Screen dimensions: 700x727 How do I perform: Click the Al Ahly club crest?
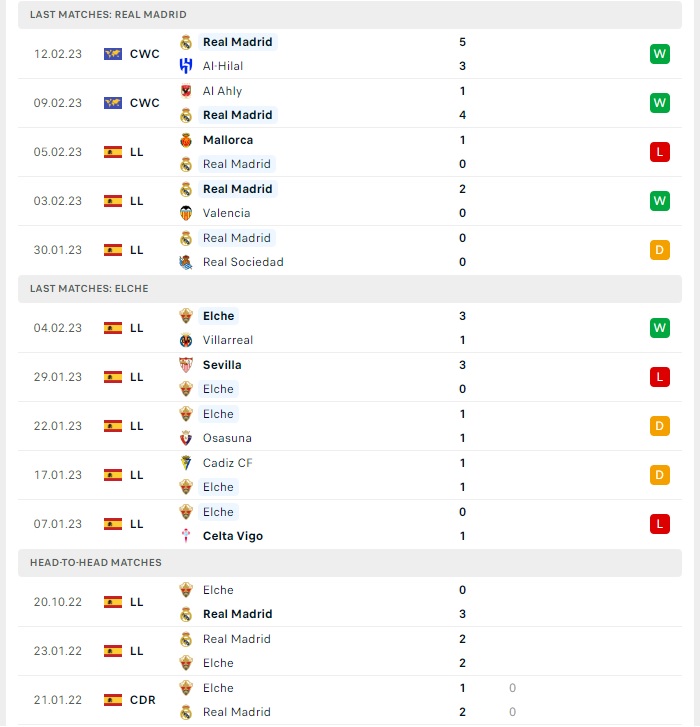click(x=186, y=91)
